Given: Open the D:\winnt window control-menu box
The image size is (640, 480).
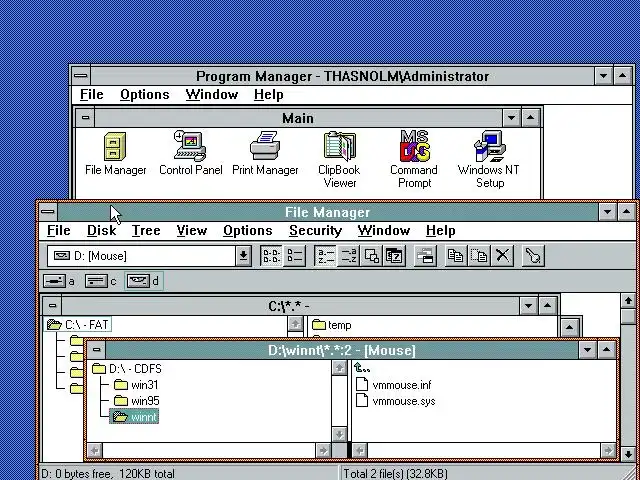Looking at the screenshot, I should [x=97, y=350].
